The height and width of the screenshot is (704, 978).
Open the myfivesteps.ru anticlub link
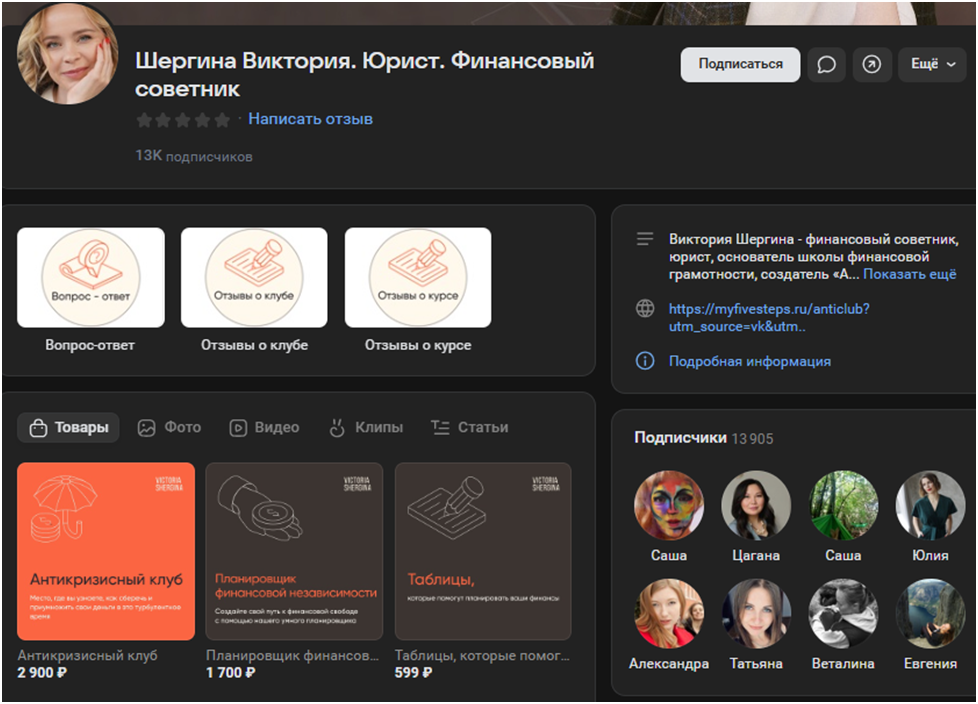(x=769, y=317)
